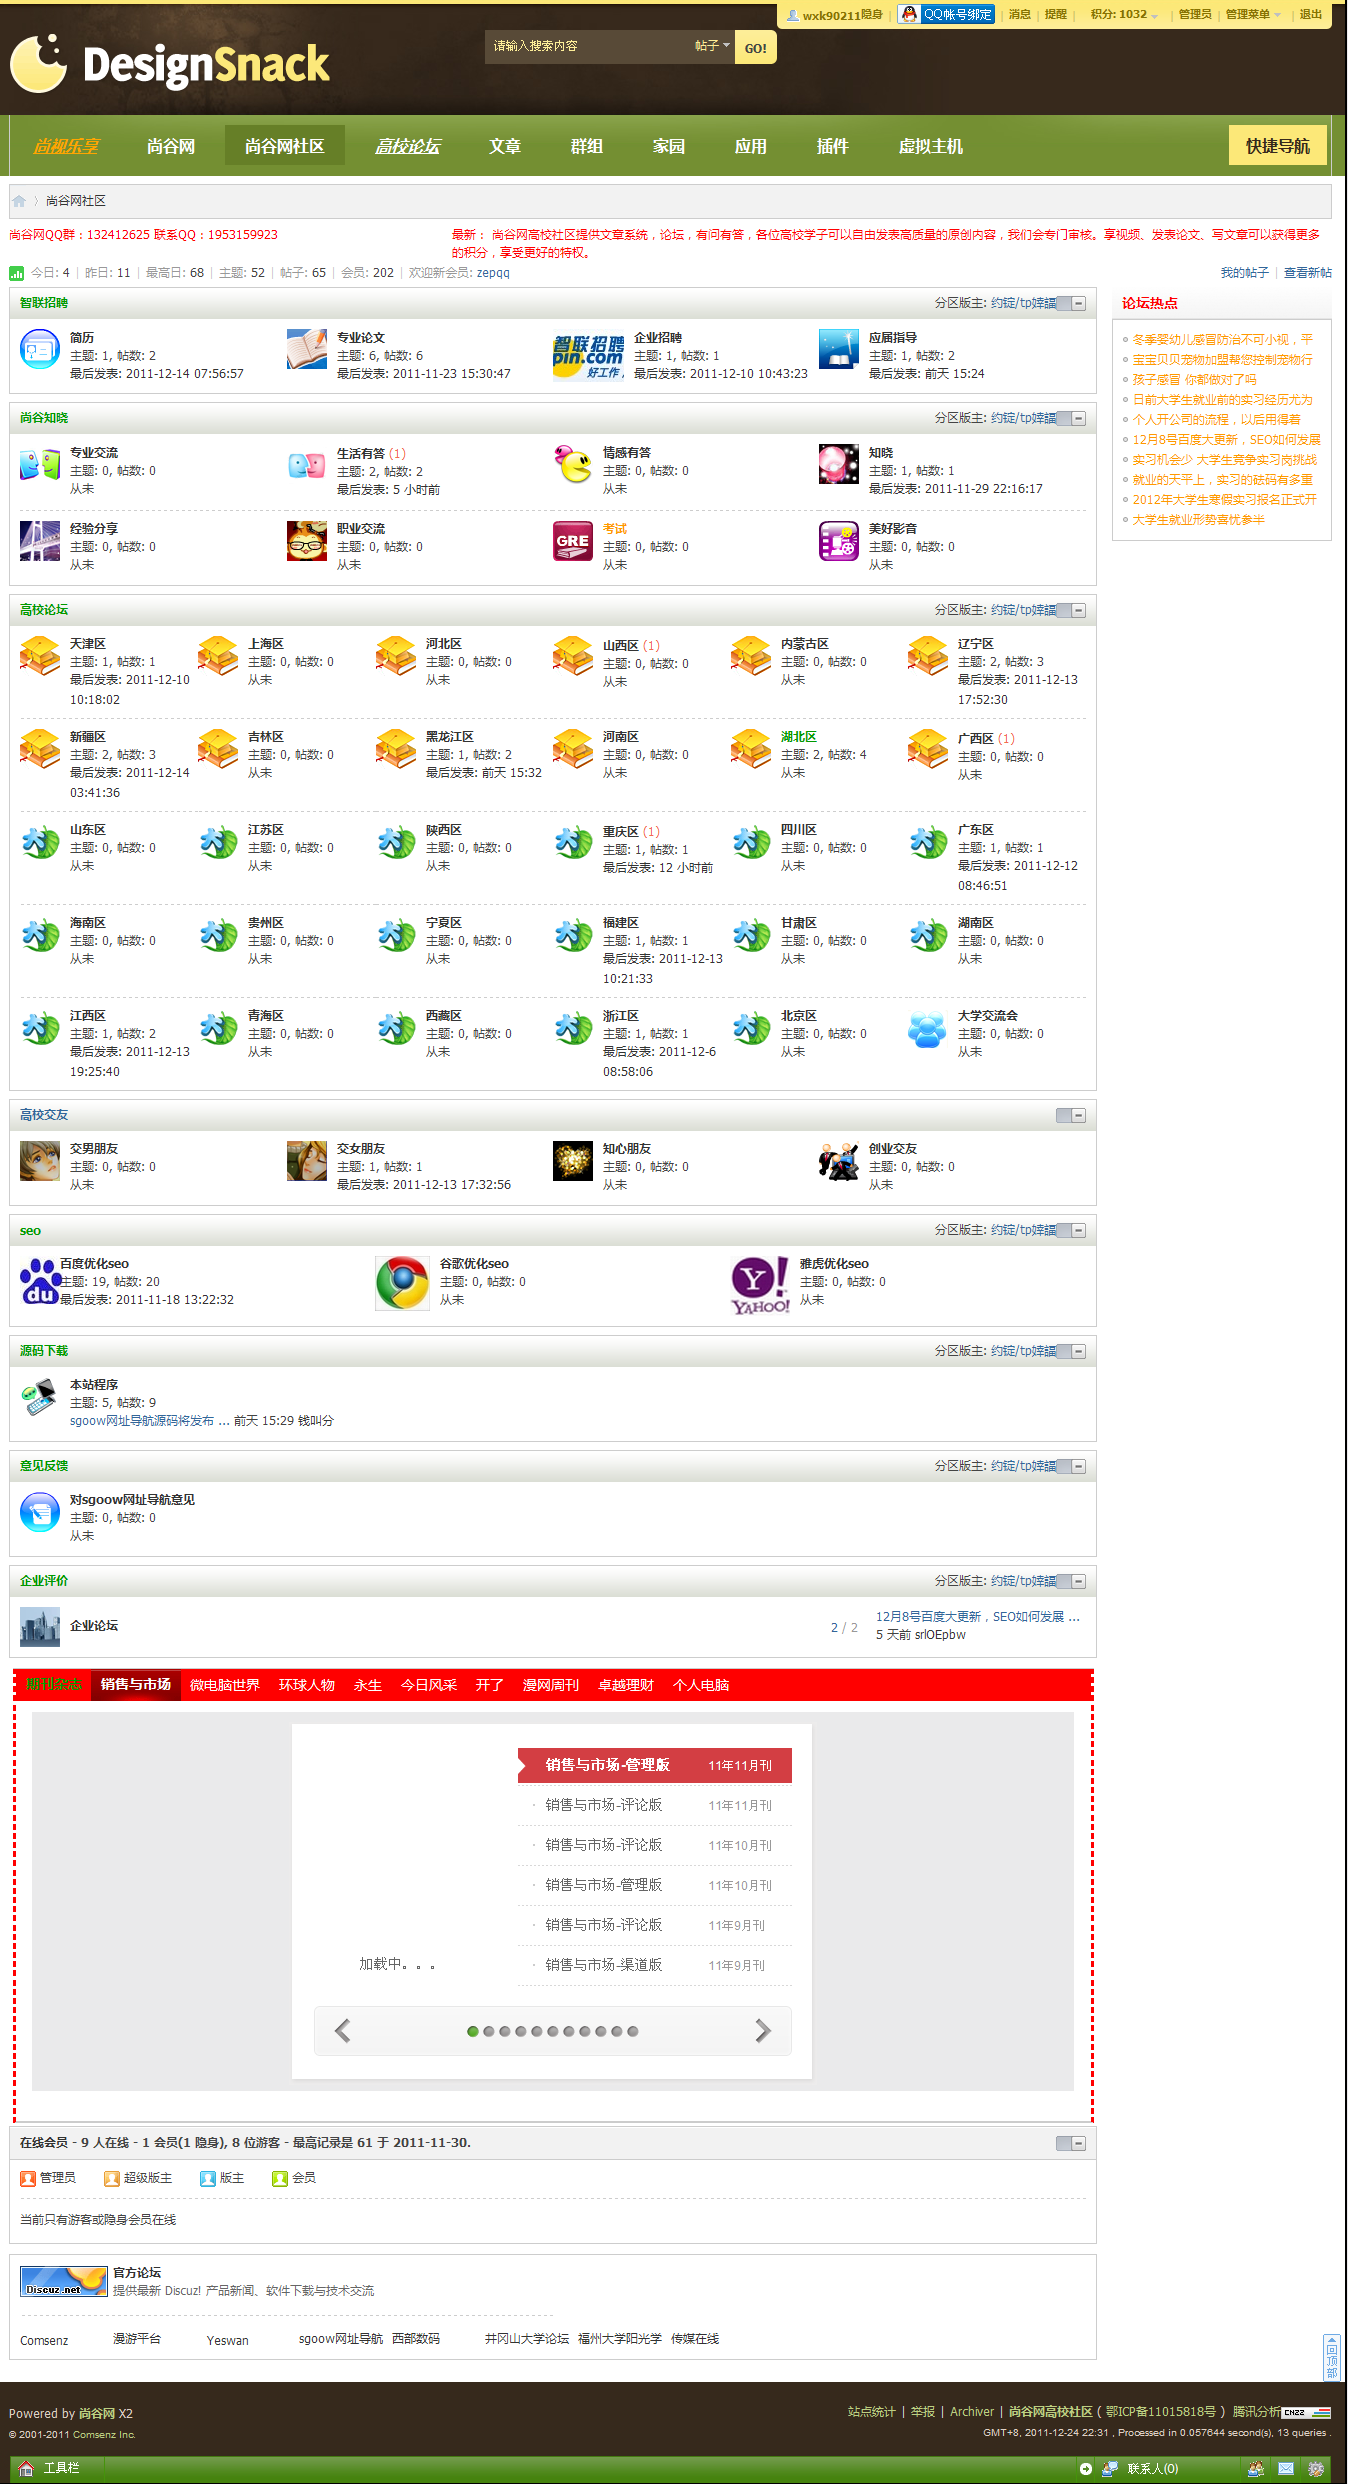
Task: Open the 百度优化seo forum via Baidu icon
Action: click(39, 1282)
